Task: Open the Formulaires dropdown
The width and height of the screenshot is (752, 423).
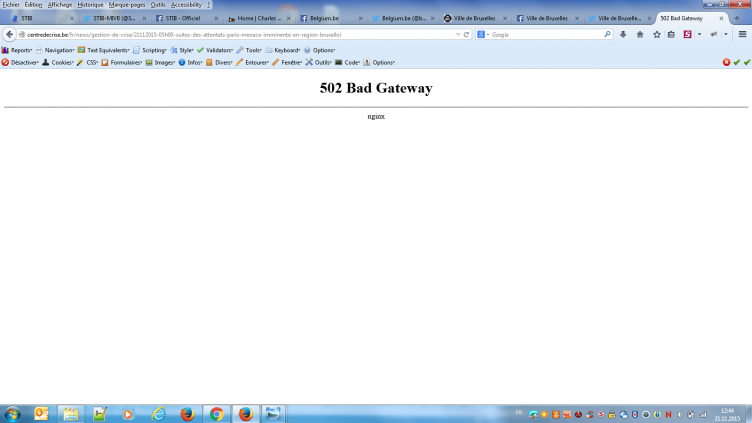Action: coord(122,62)
